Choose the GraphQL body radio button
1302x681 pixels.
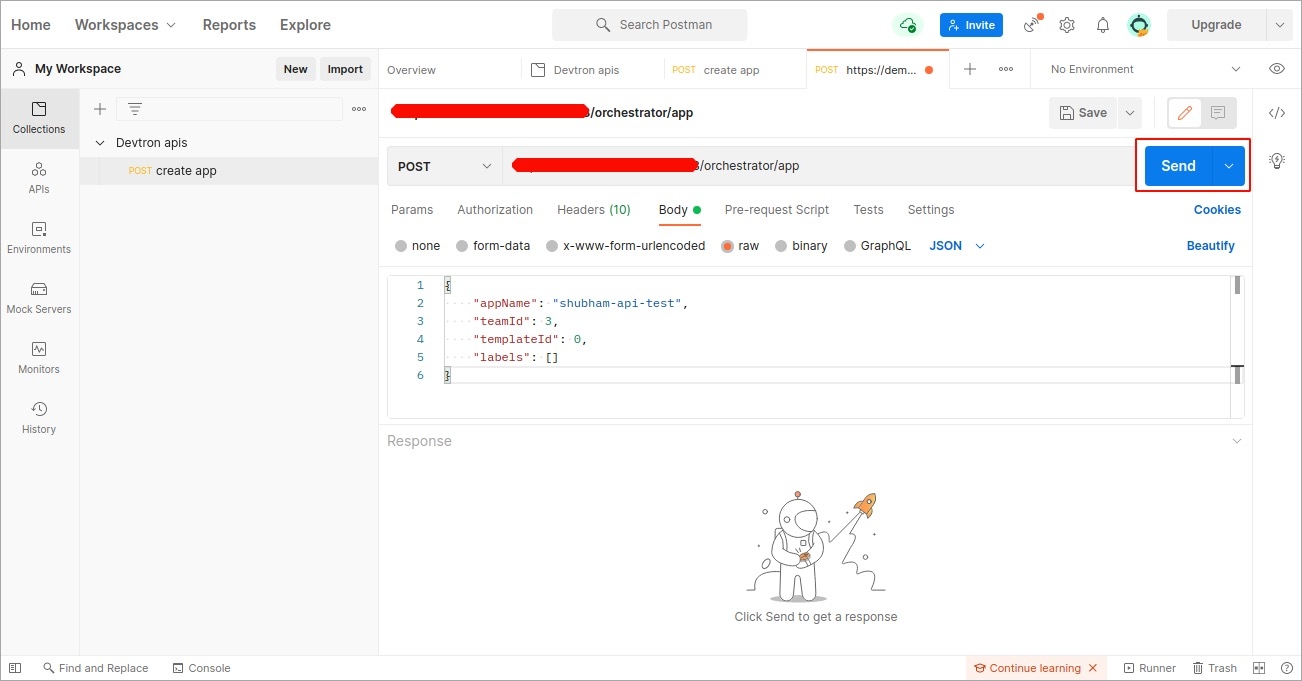(x=850, y=246)
